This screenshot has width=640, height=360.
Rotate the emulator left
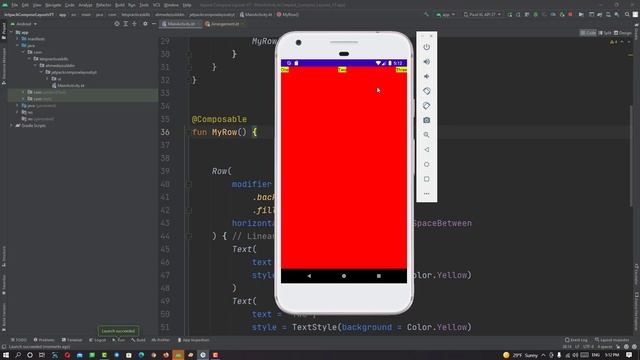click(427, 91)
